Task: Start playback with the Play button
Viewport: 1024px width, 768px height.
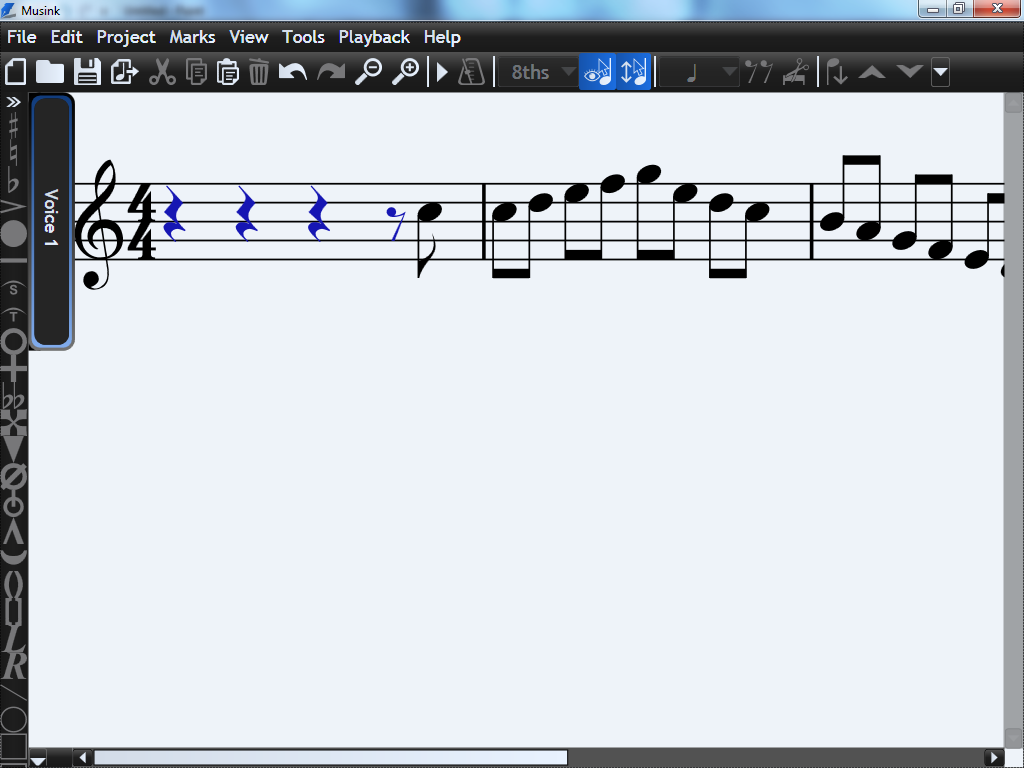Action: (442, 72)
